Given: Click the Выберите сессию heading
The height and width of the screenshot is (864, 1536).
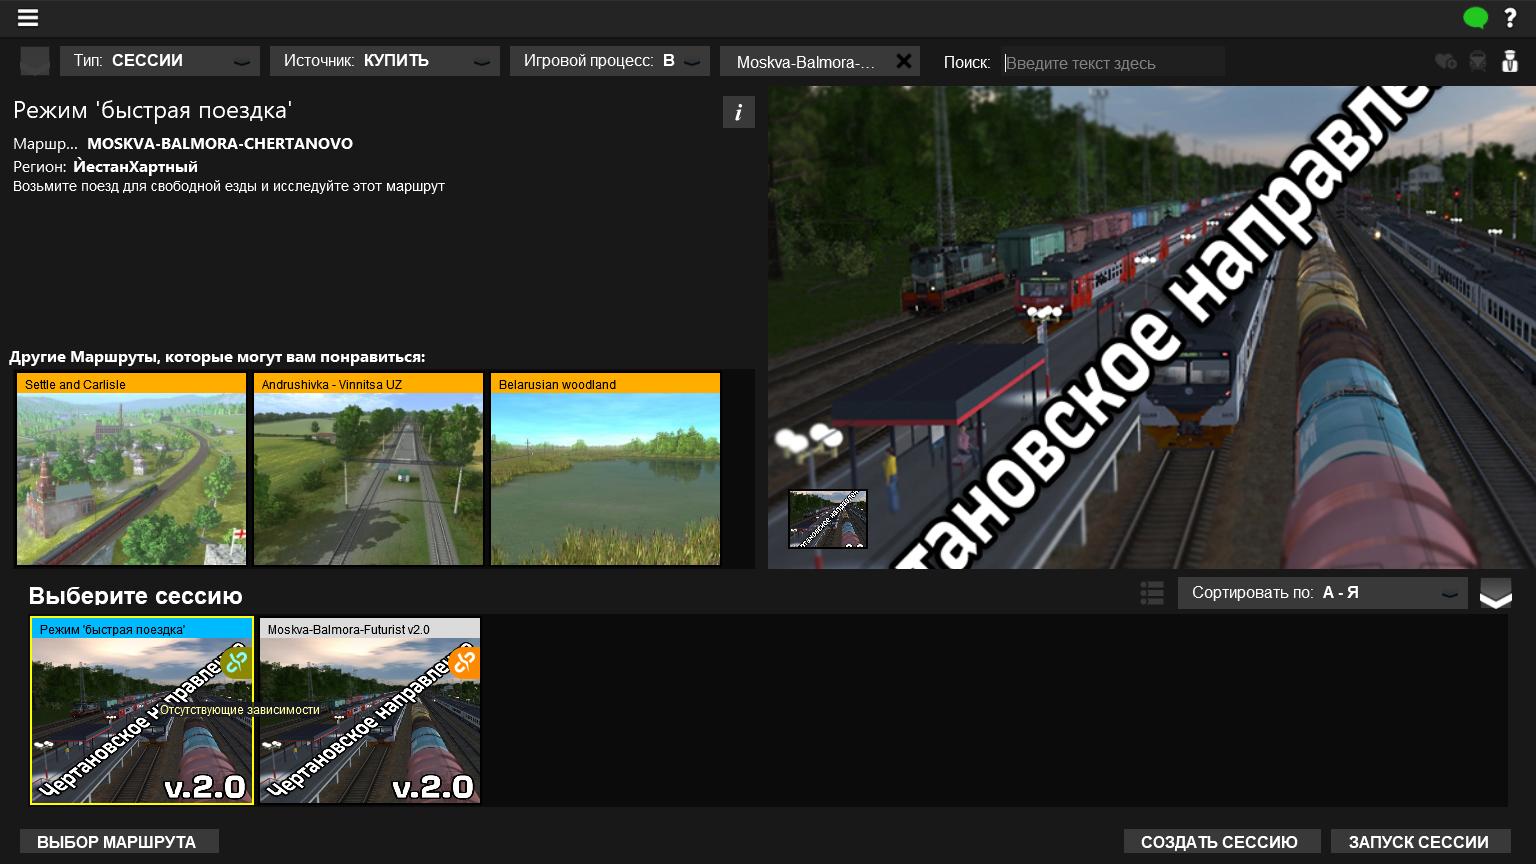Looking at the screenshot, I should pyautogui.click(x=135, y=596).
